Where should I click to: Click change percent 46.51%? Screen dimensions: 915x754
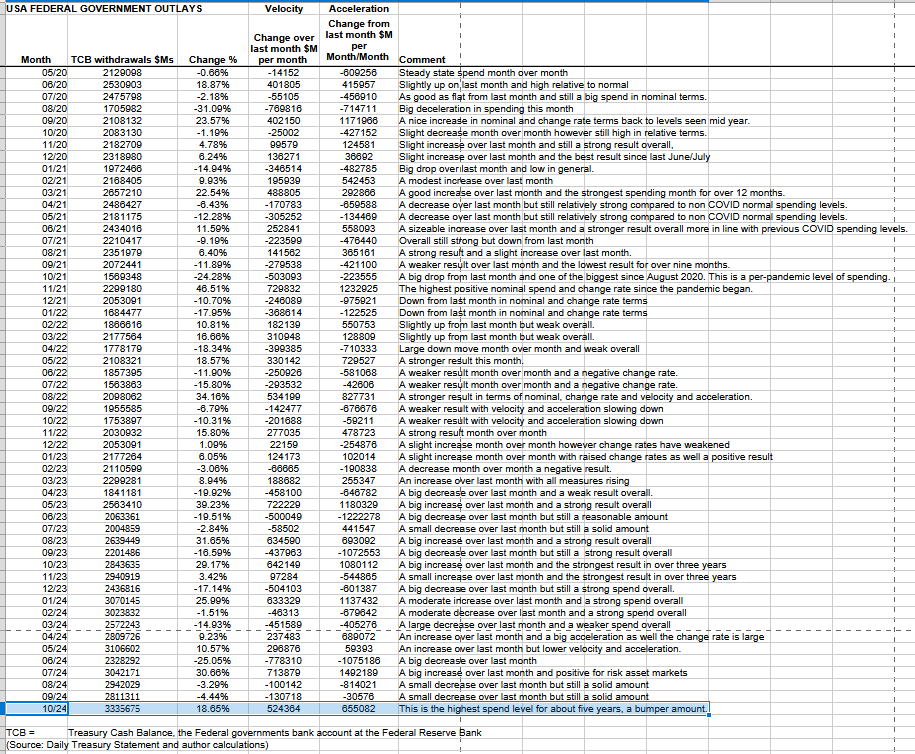pos(213,289)
